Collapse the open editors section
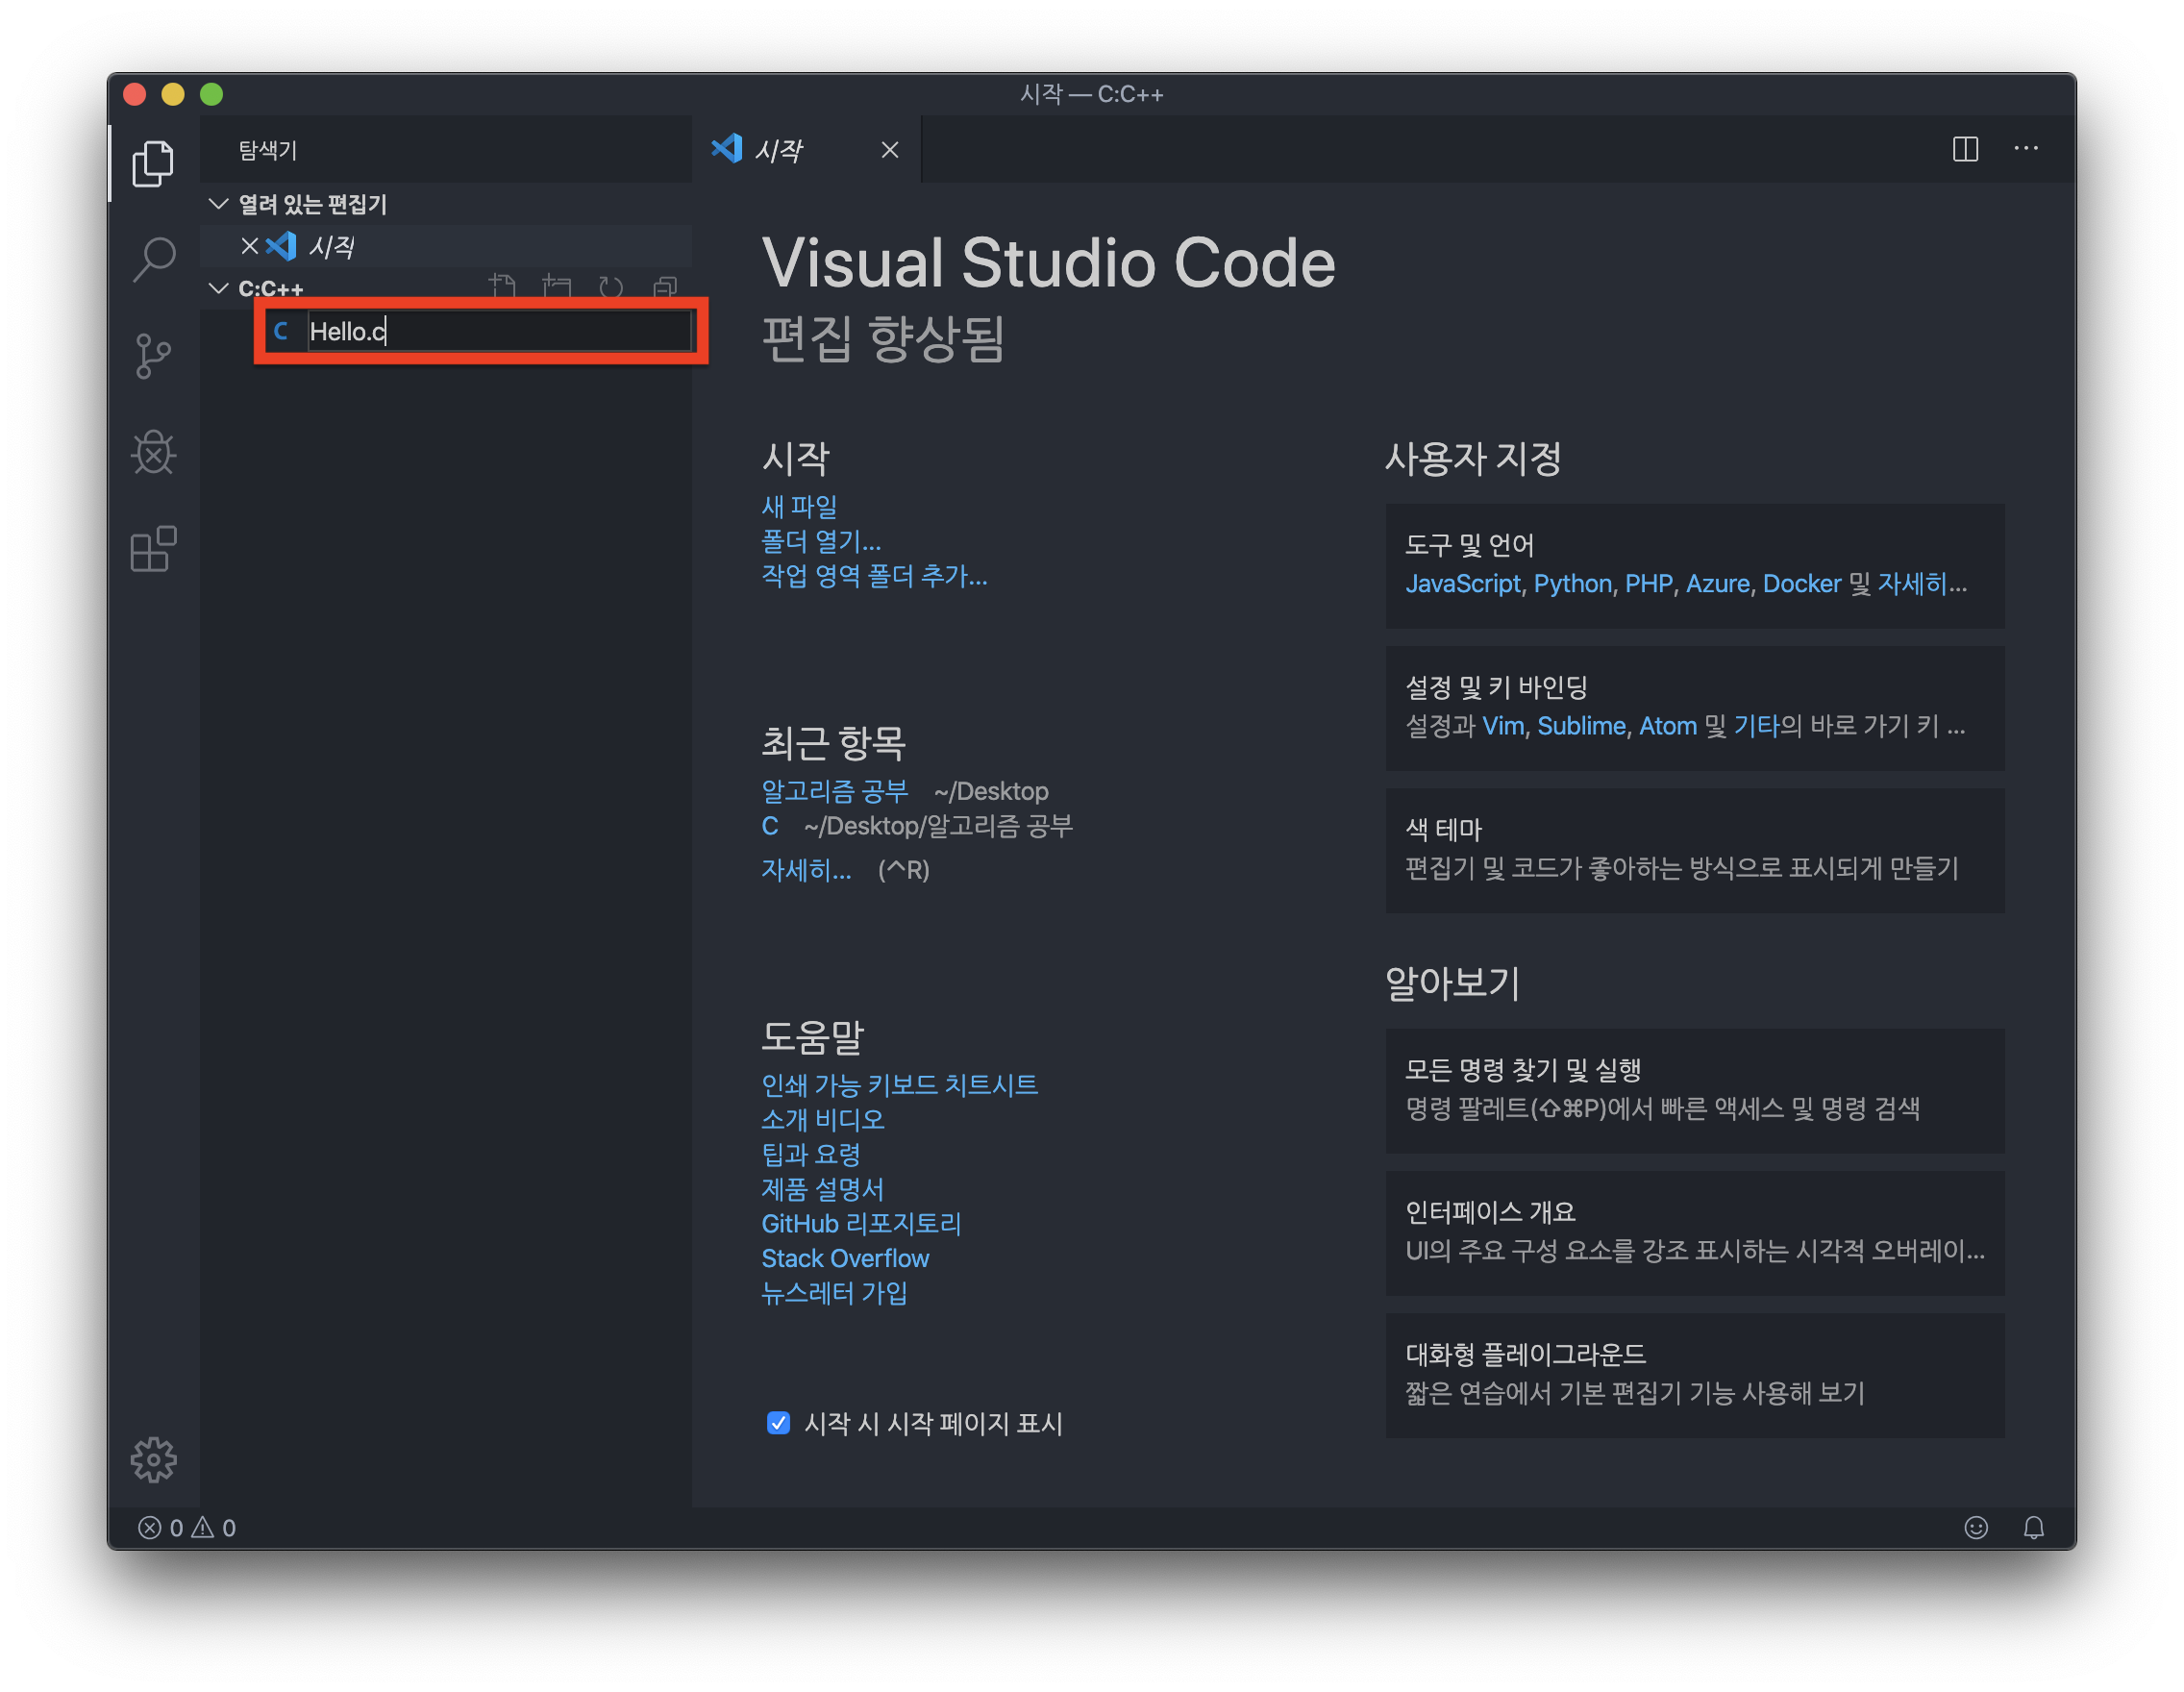The image size is (2184, 1692). pyautogui.click(x=218, y=204)
